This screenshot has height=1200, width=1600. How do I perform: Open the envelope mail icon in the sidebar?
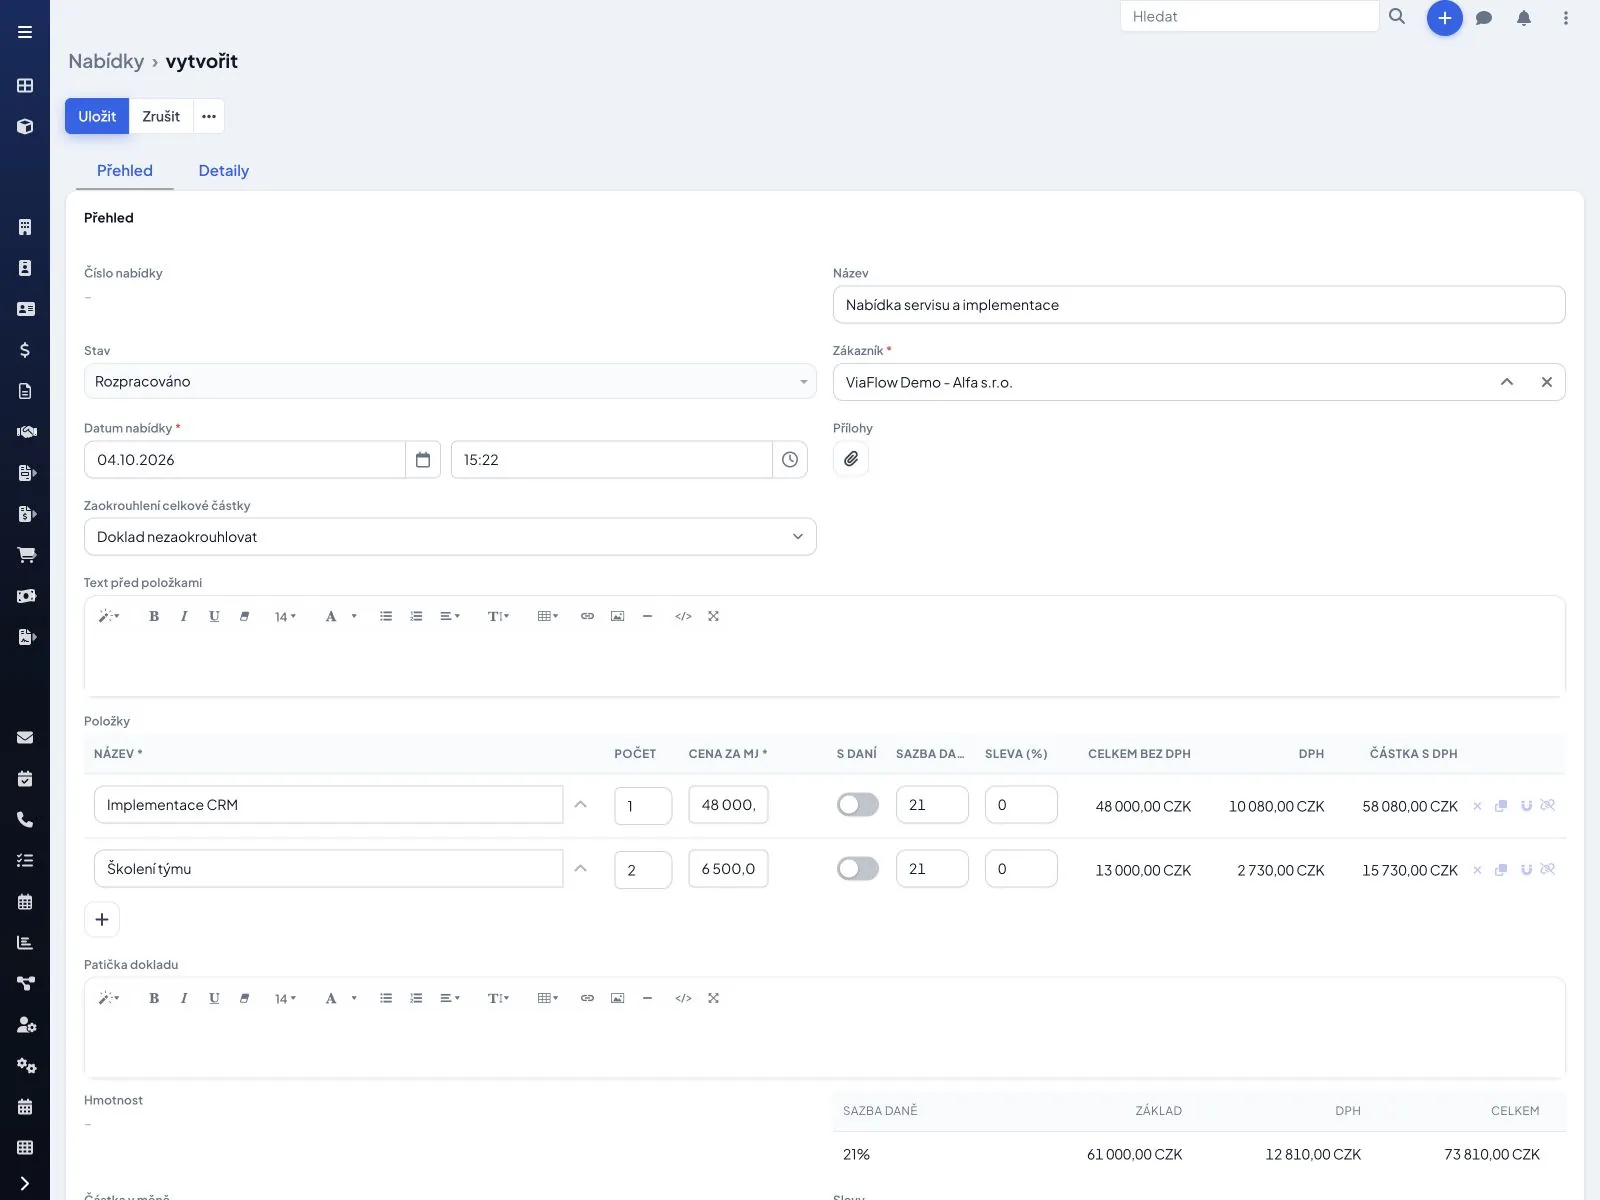25,738
